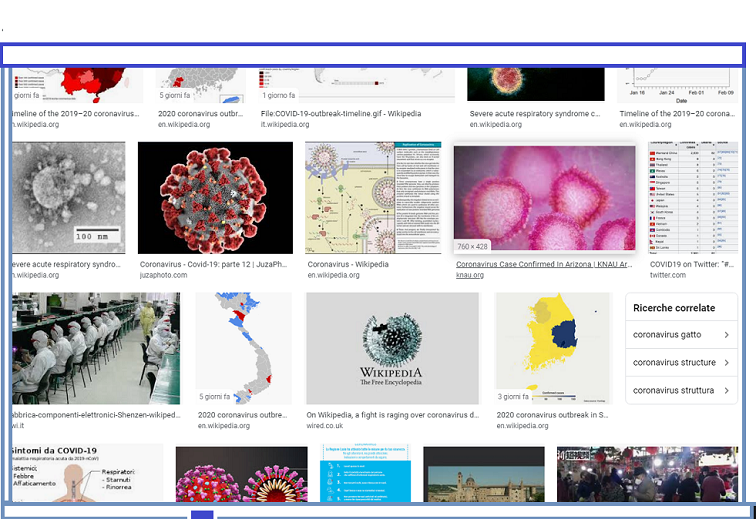This screenshot has width=756, height=519.
Task: Open blue instructions infographic thumbnail
Action: (365, 474)
